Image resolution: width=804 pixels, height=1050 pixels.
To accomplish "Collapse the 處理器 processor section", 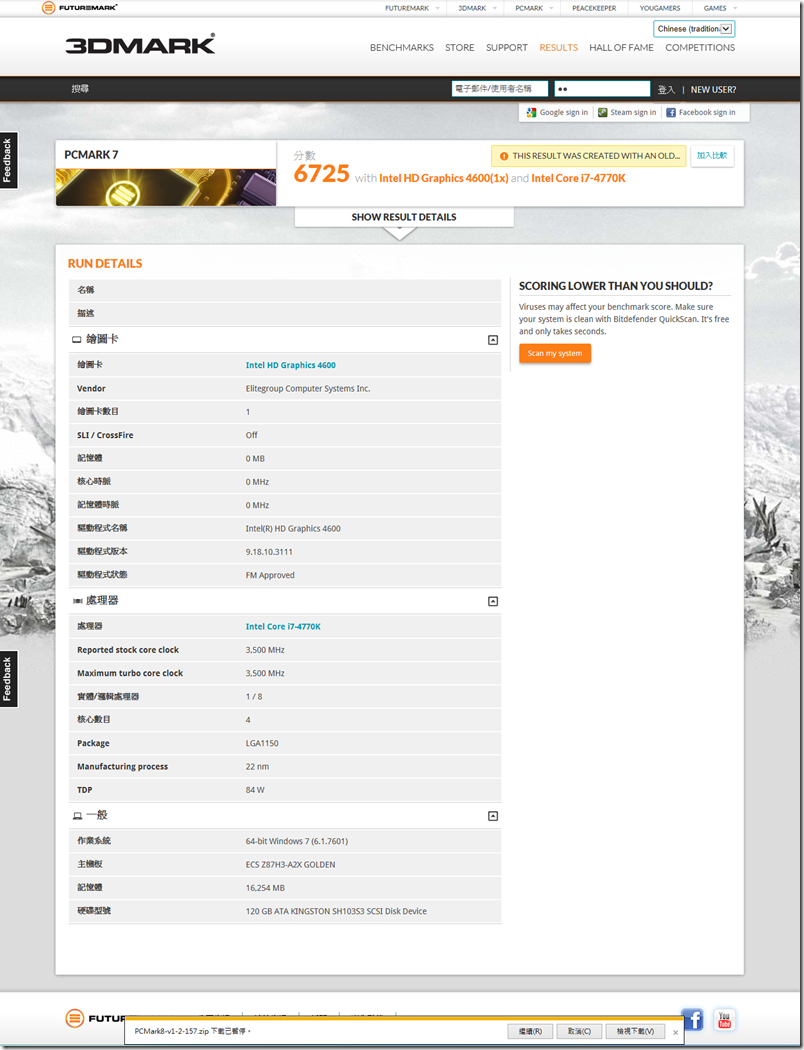I will [493, 601].
